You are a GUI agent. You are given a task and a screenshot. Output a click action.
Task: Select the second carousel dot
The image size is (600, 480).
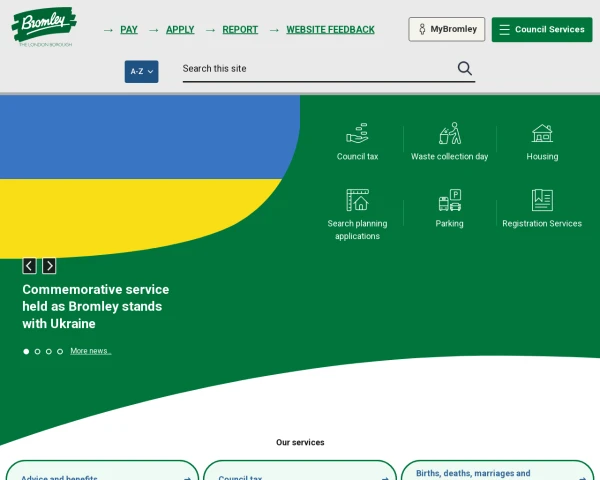(38, 351)
